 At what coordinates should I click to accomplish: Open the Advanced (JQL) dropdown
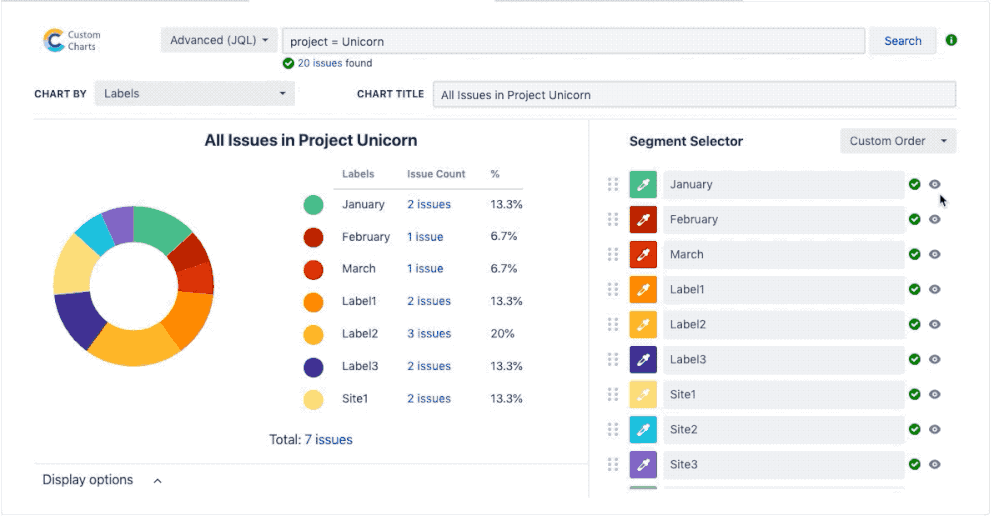point(219,40)
